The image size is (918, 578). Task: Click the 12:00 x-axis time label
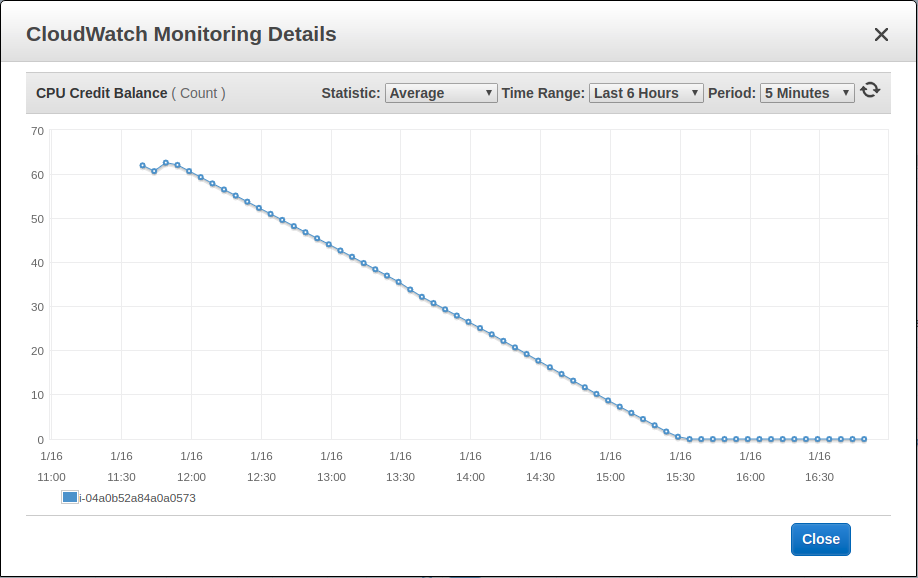click(x=191, y=477)
